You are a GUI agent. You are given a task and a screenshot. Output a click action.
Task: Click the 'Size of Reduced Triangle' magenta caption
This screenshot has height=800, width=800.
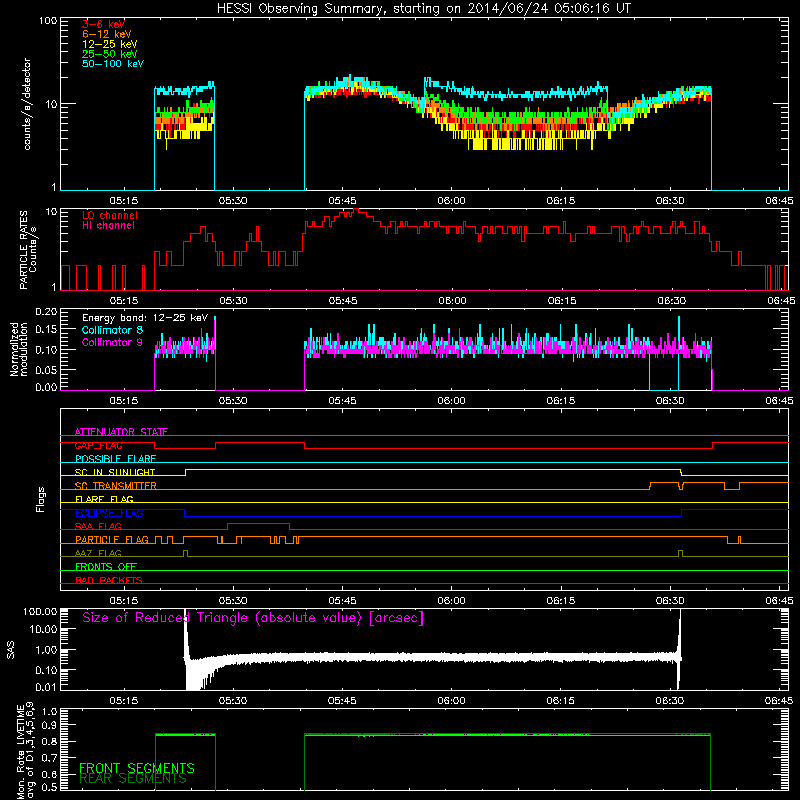253,618
